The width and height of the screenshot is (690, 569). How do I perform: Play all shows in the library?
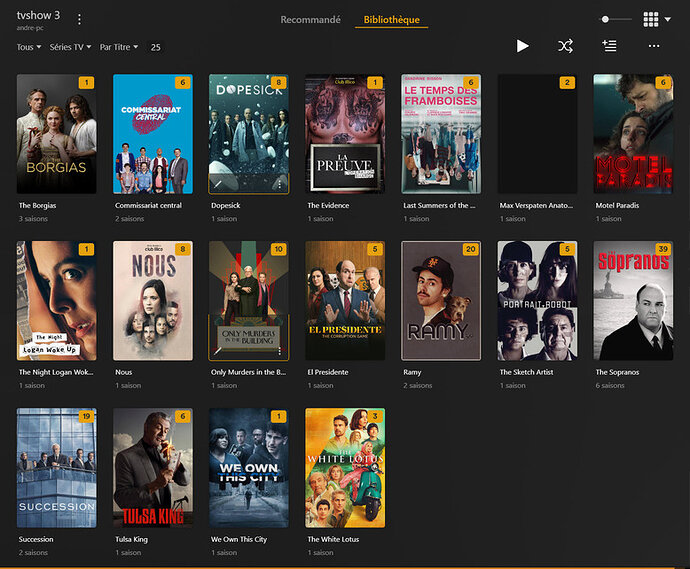[x=522, y=46]
